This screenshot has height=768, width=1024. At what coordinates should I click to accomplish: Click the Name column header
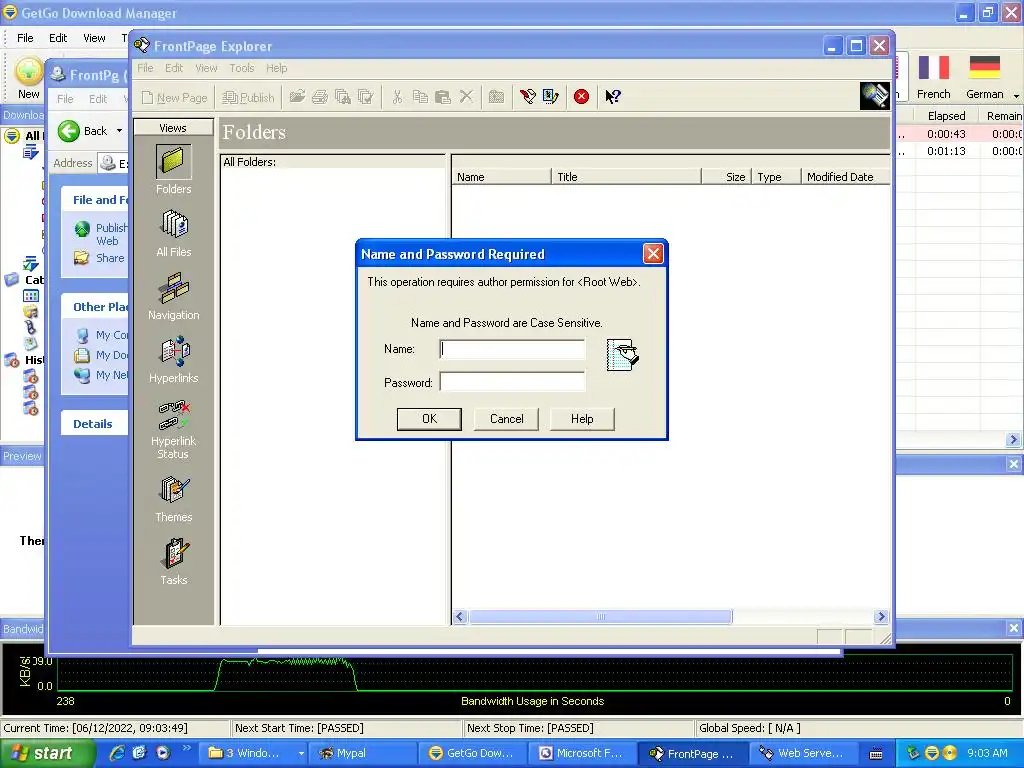(502, 177)
